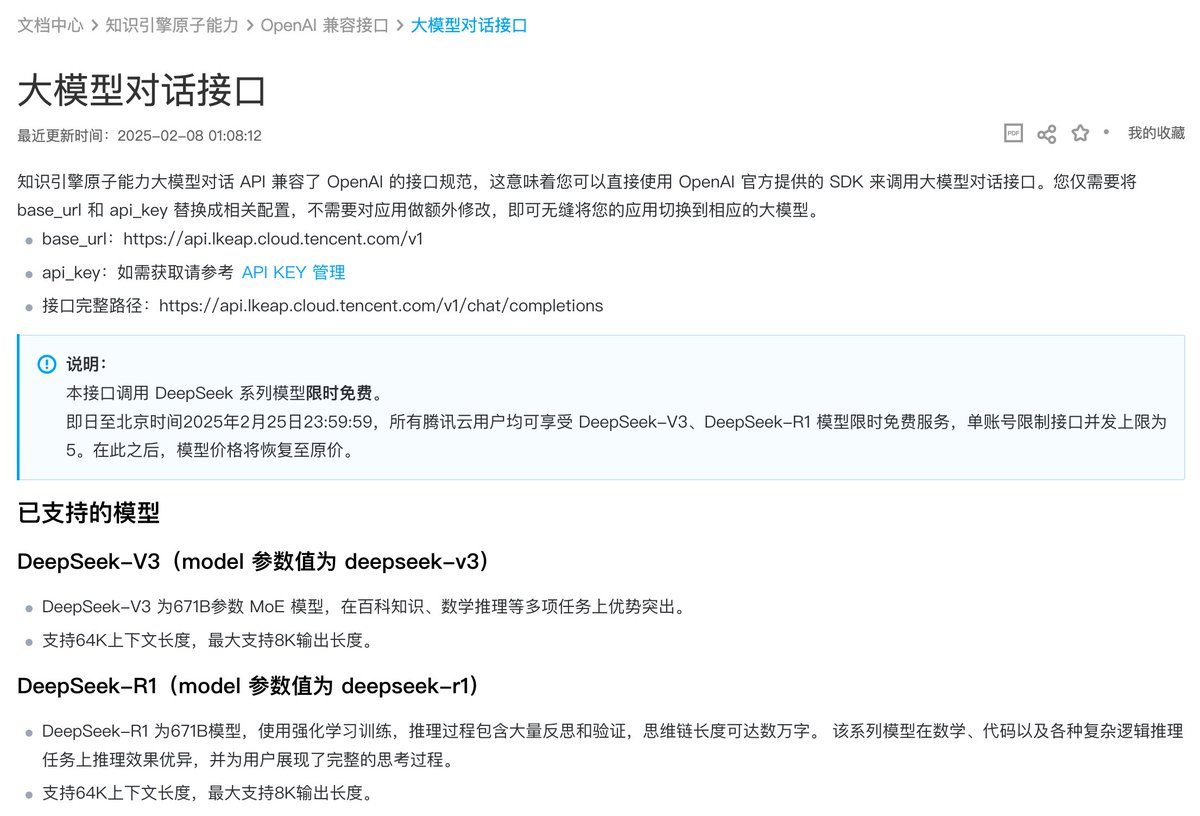Image resolution: width=1200 pixels, height=816 pixels.
Task: Click the 最近更新时间 timestamp text
Action: click(140, 135)
